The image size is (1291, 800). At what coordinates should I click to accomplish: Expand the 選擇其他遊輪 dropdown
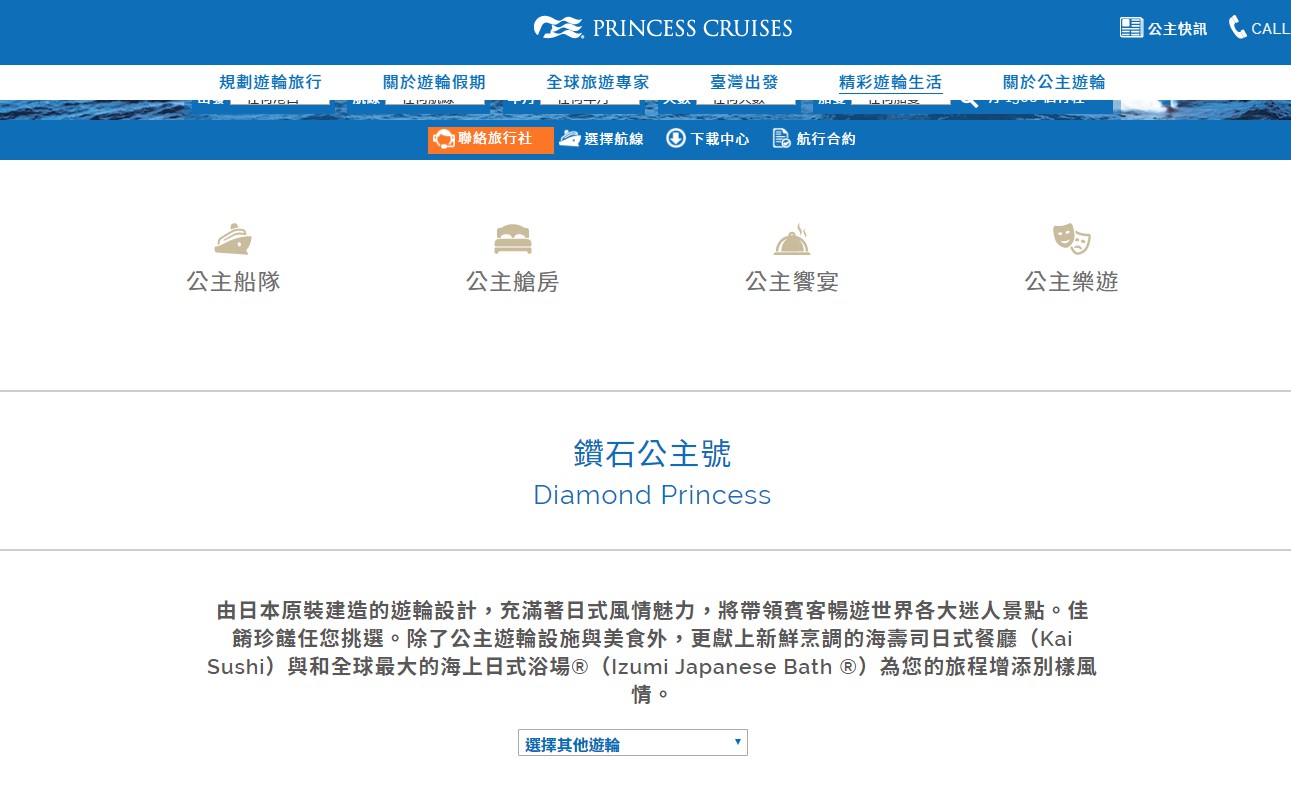[x=633, y=743]
